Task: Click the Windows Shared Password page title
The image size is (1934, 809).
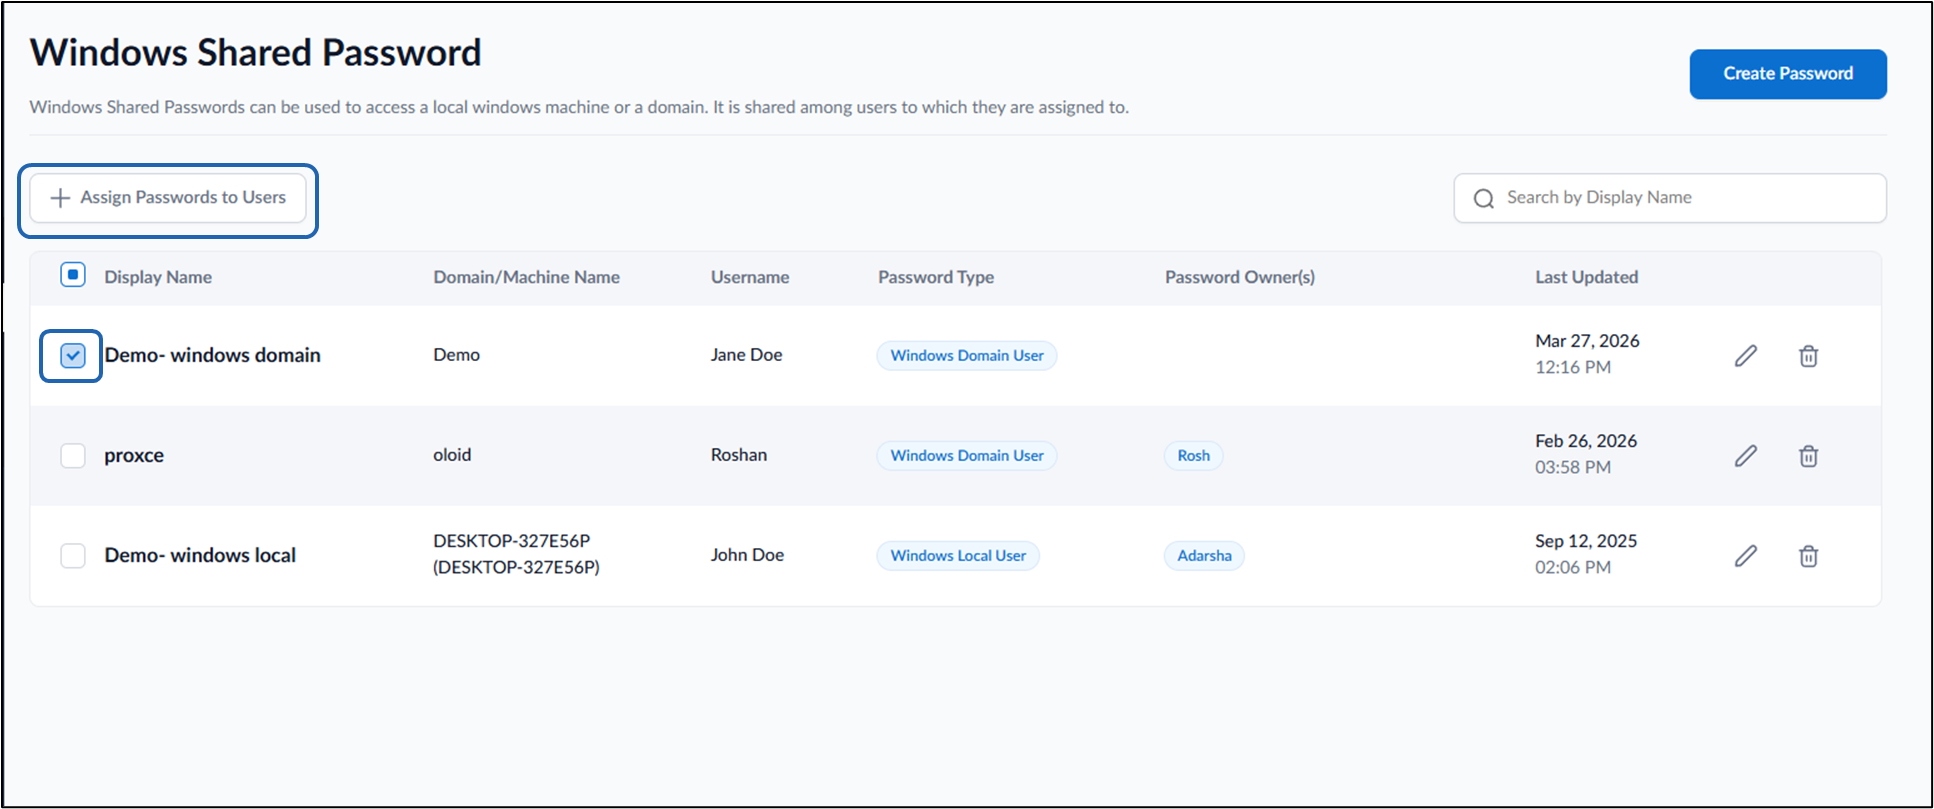Action: click(256, 52)
